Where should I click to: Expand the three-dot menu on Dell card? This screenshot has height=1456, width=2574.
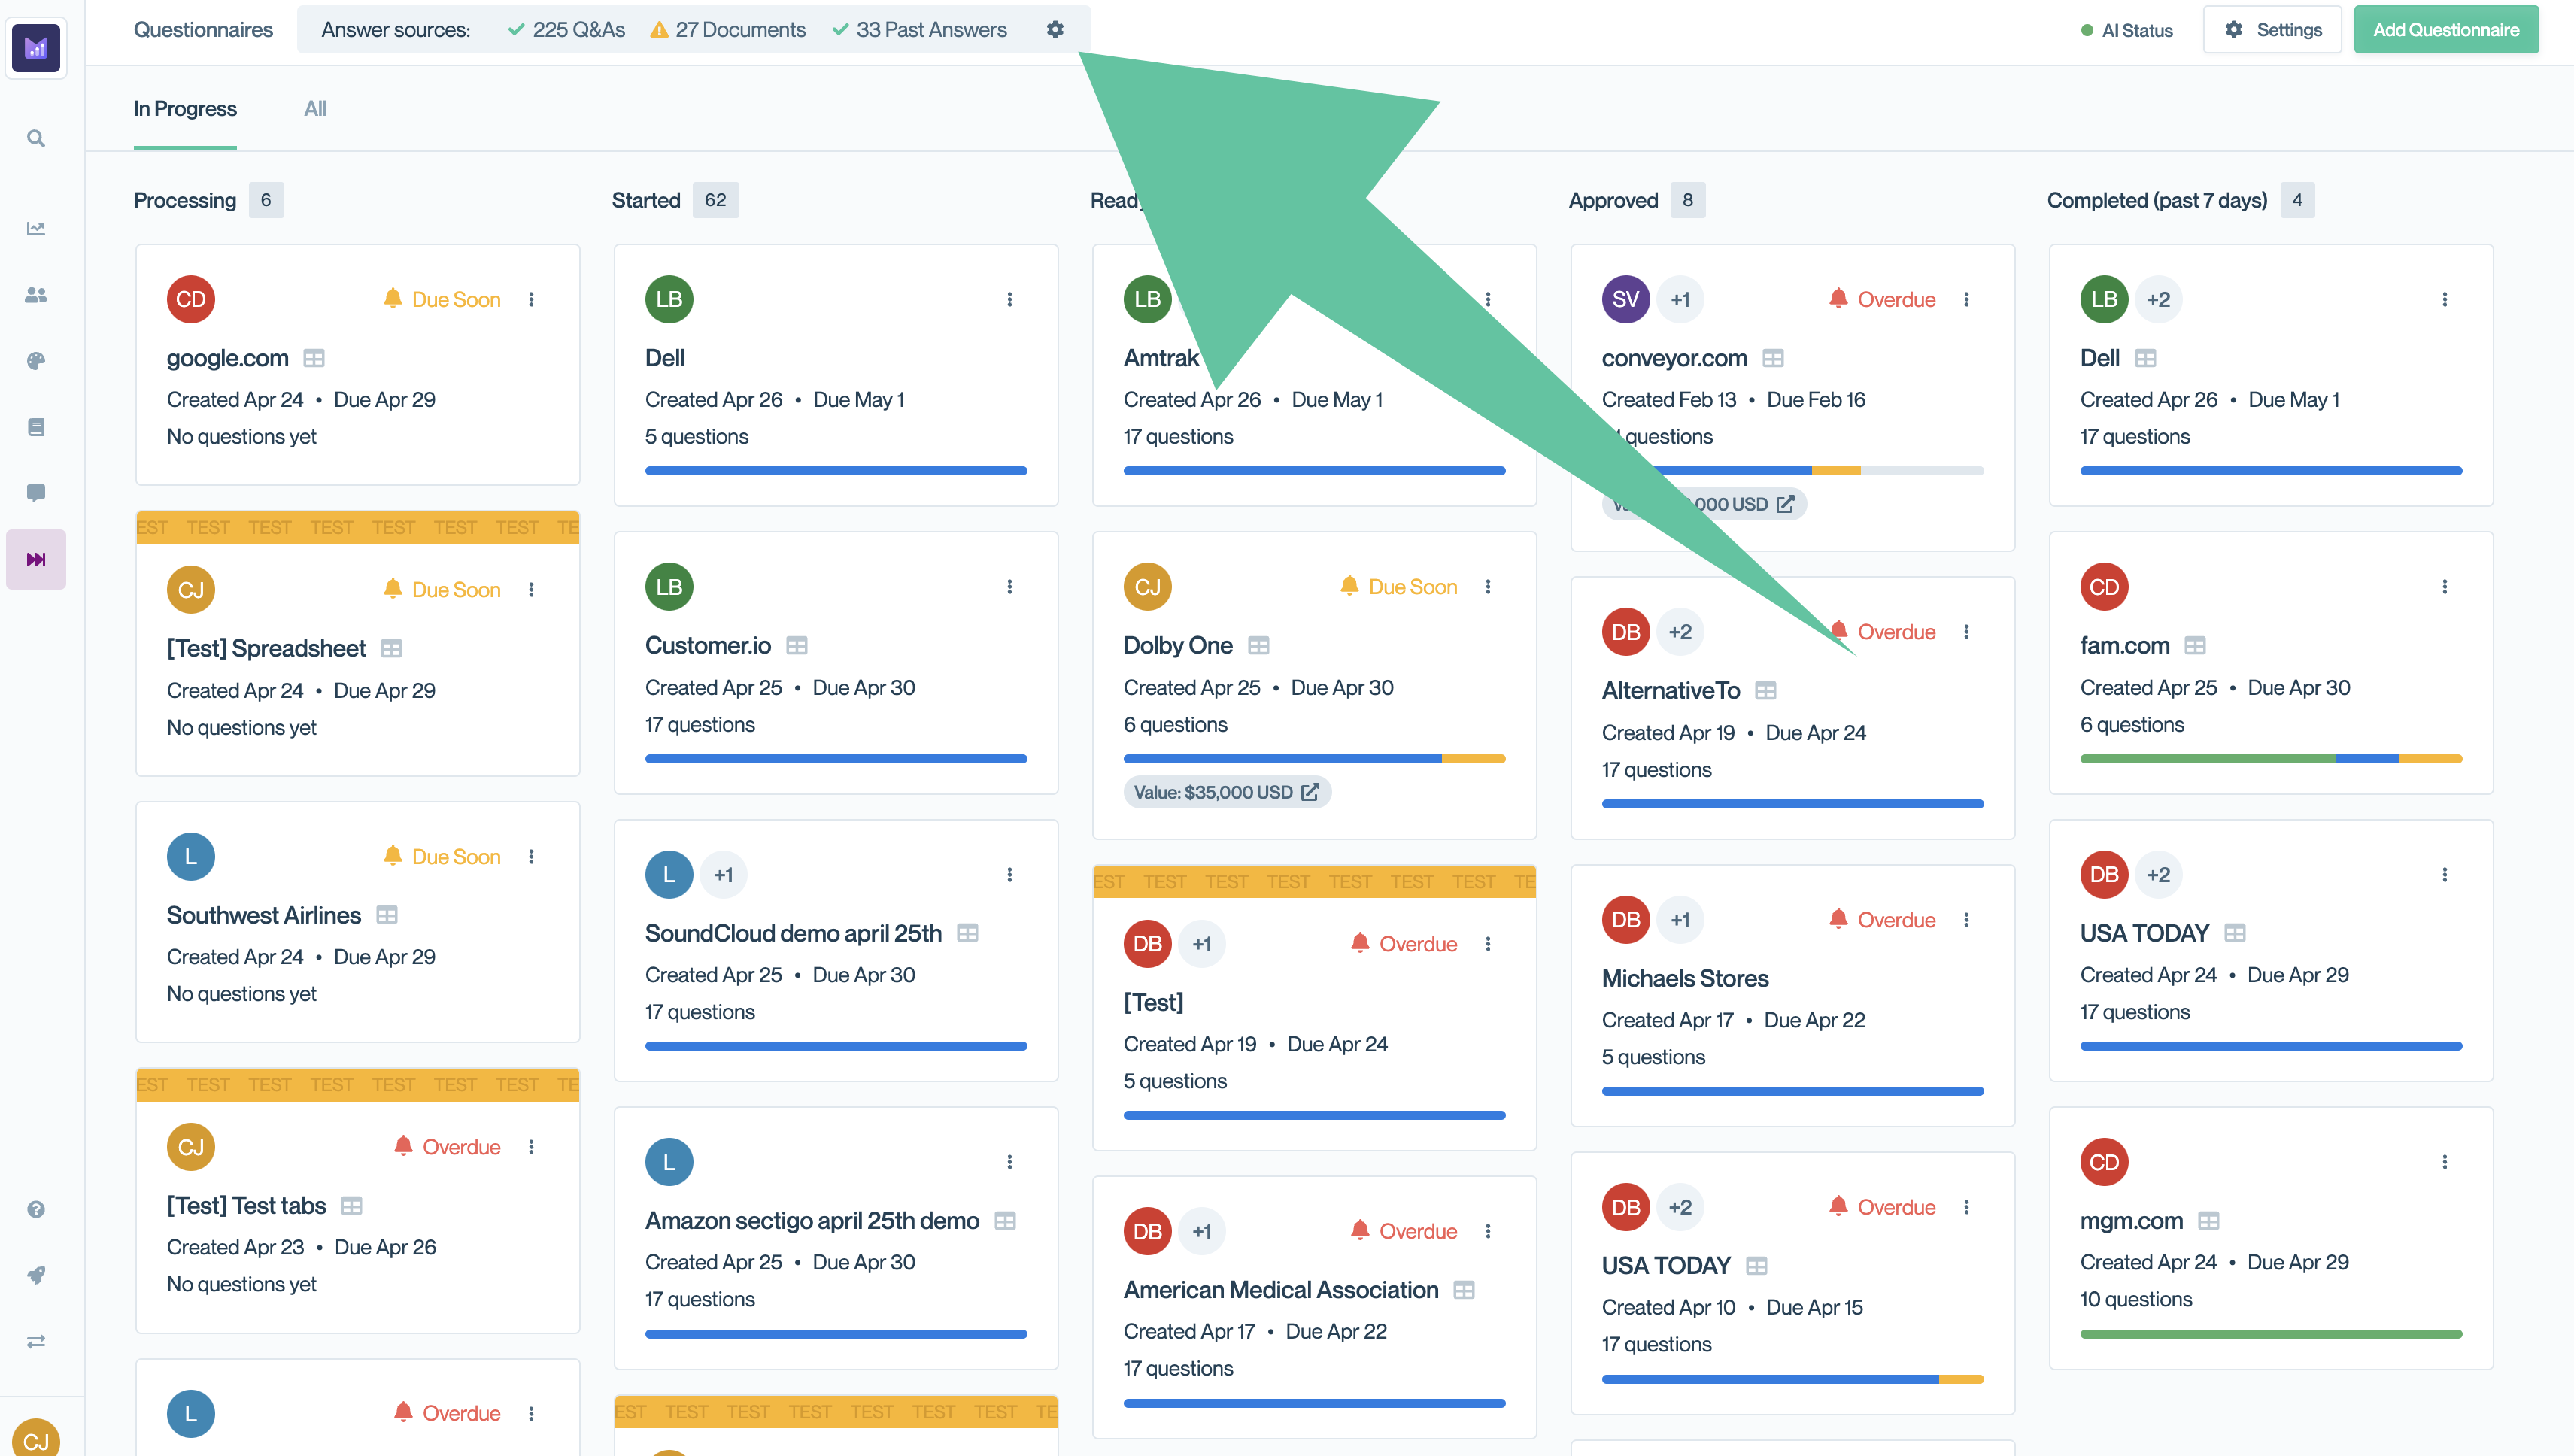1009,299
